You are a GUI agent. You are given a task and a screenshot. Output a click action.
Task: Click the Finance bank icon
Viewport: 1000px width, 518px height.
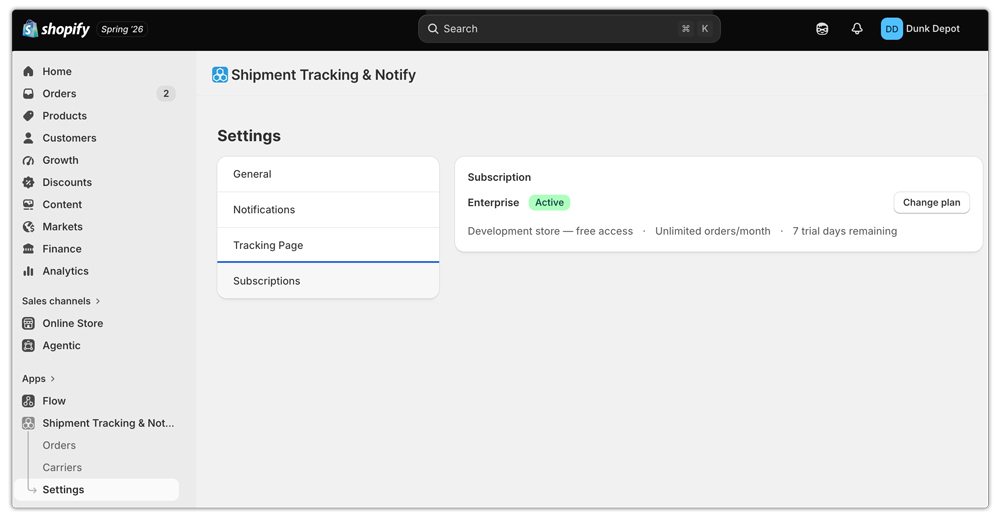coord(28,249)
